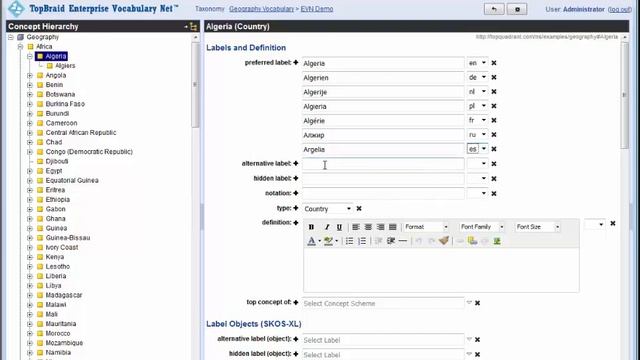The height and width of the screenshot is (360, 640).
Task: Select Morocco in the hierarchy
Action: 58,333
